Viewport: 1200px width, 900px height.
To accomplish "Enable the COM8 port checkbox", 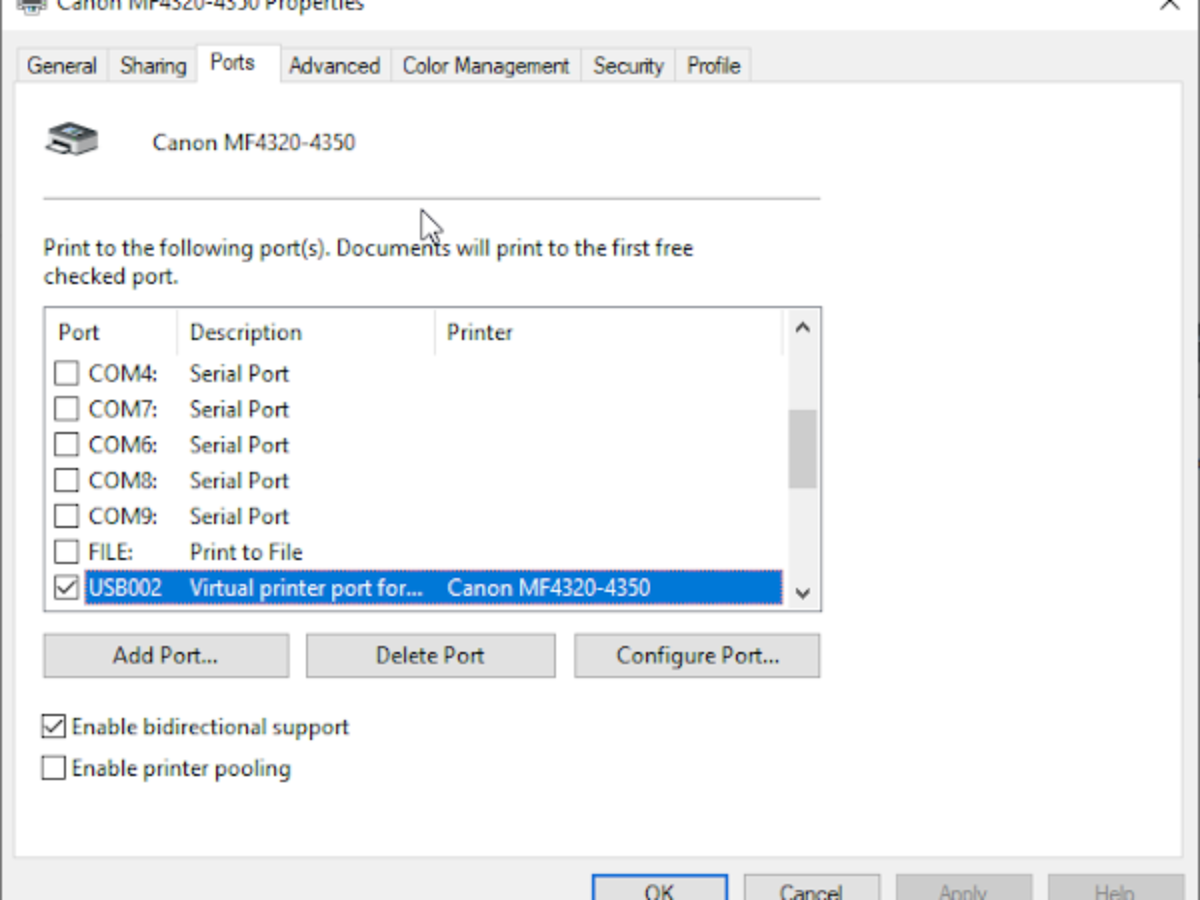I will (x=66, y=481).
